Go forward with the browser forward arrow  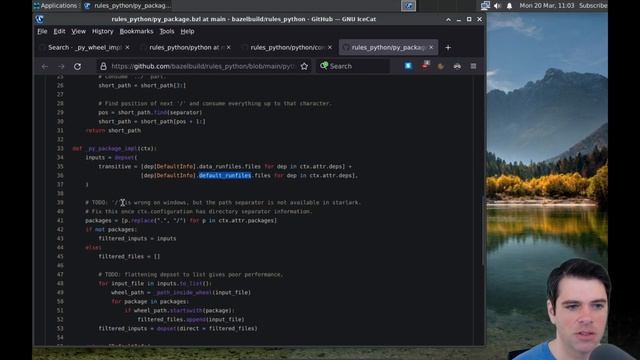coord(61,66)
